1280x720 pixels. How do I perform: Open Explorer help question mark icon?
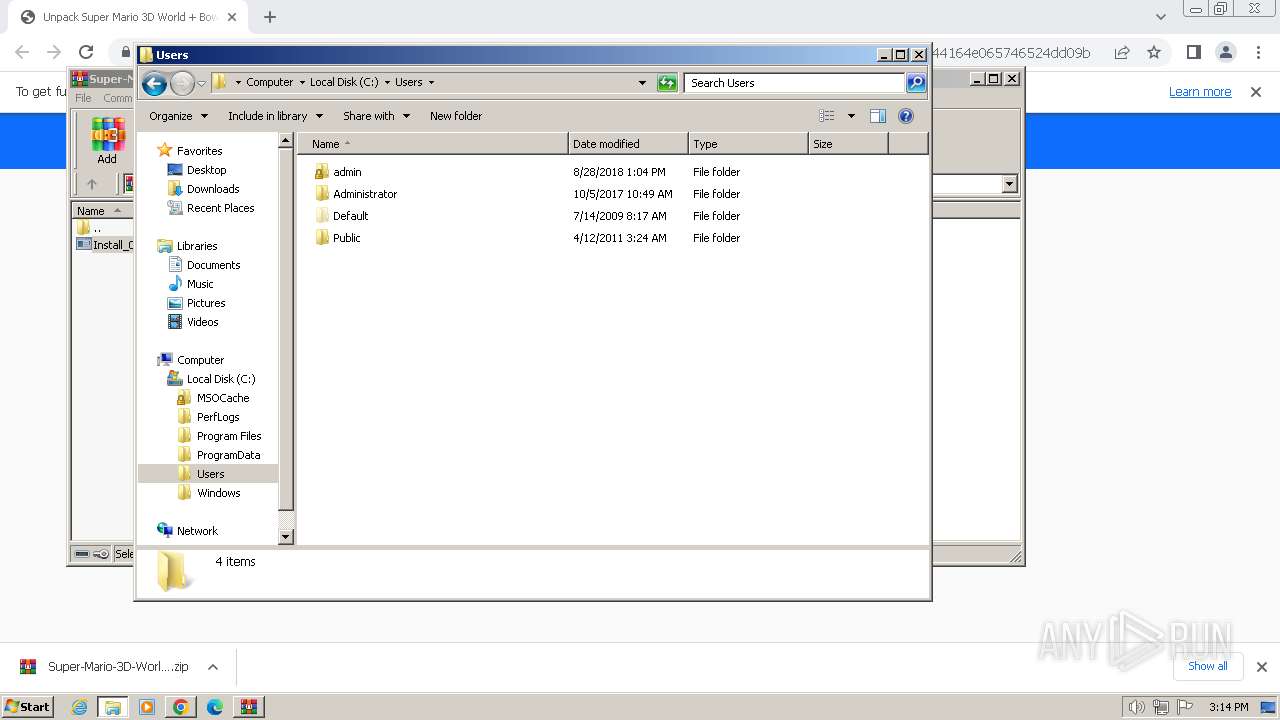(906, 116)
